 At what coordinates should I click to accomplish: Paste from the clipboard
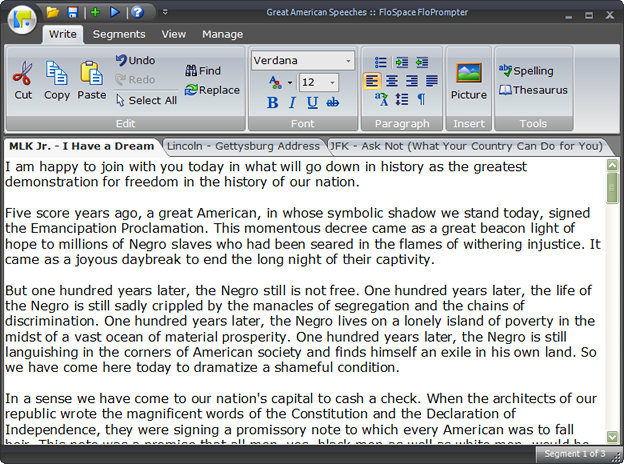(92, 81)
